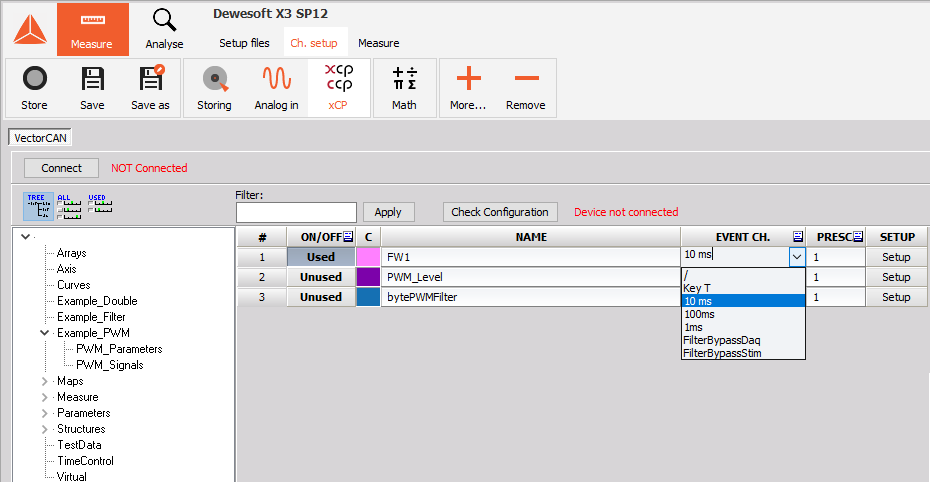Open the Setup files tab
The image size is (930, 482).
(x=244, y=43)
